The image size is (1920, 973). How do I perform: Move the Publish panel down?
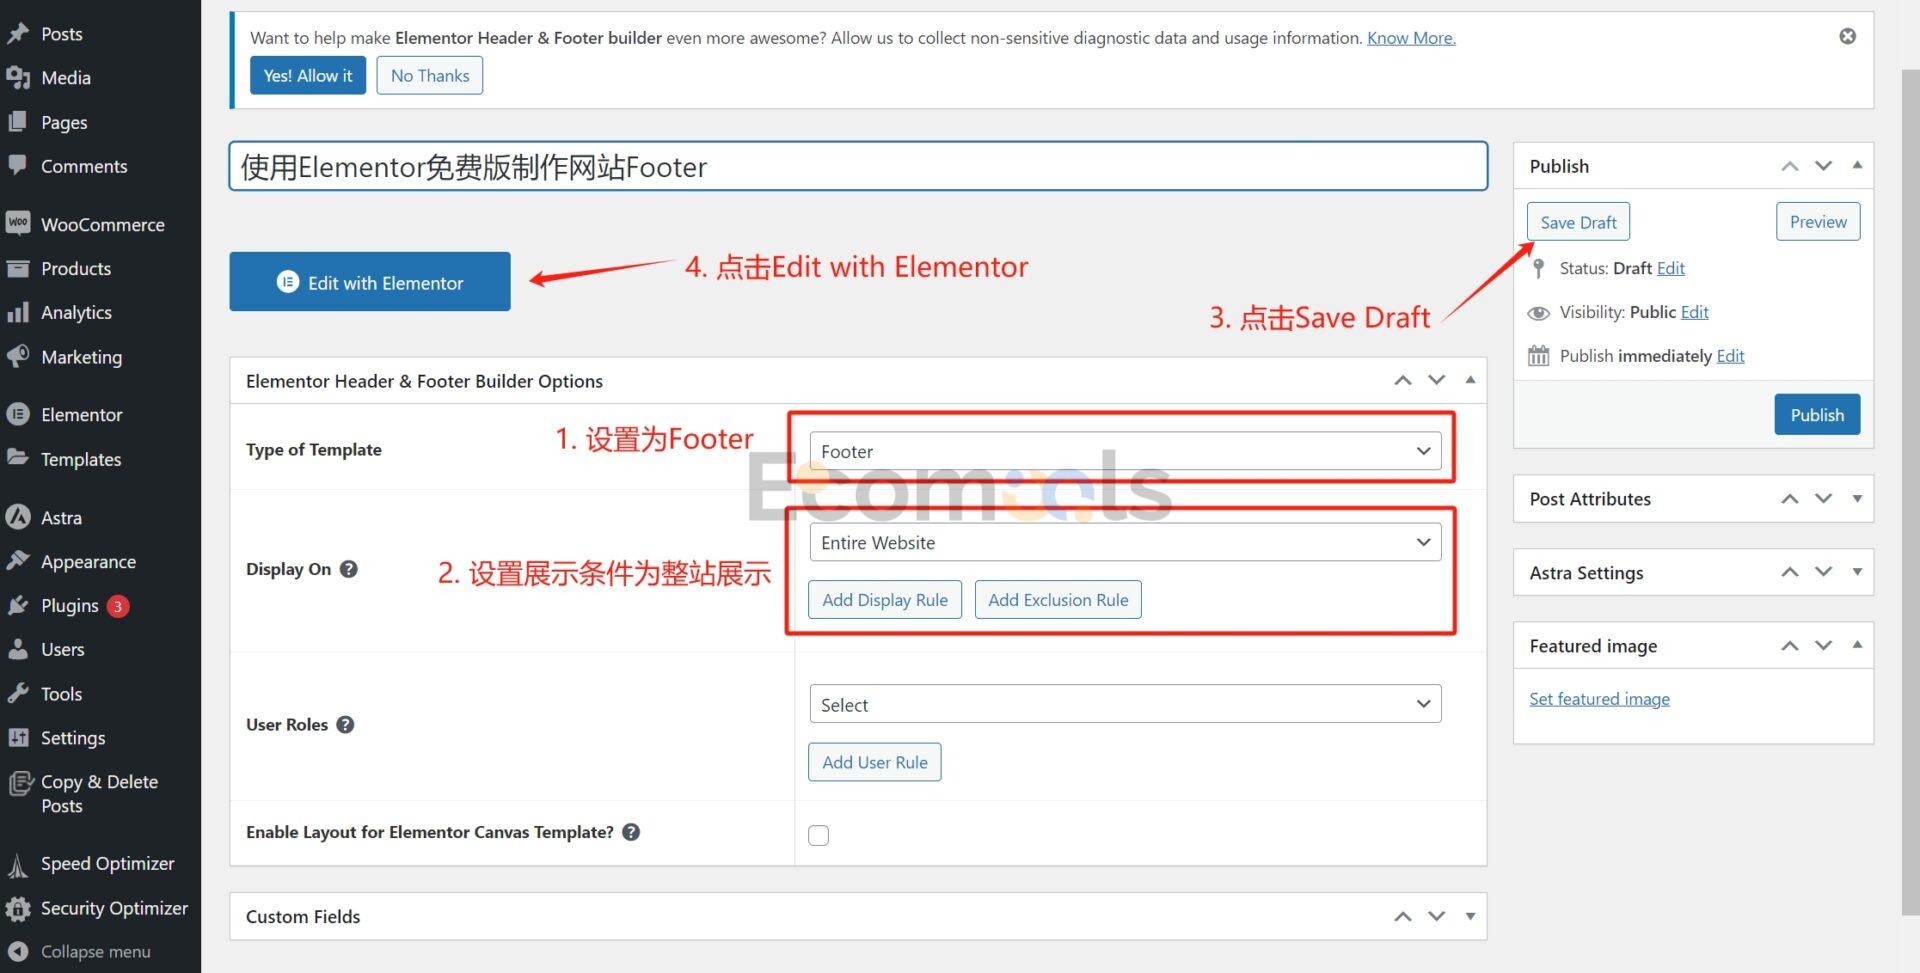(1824, 166)
